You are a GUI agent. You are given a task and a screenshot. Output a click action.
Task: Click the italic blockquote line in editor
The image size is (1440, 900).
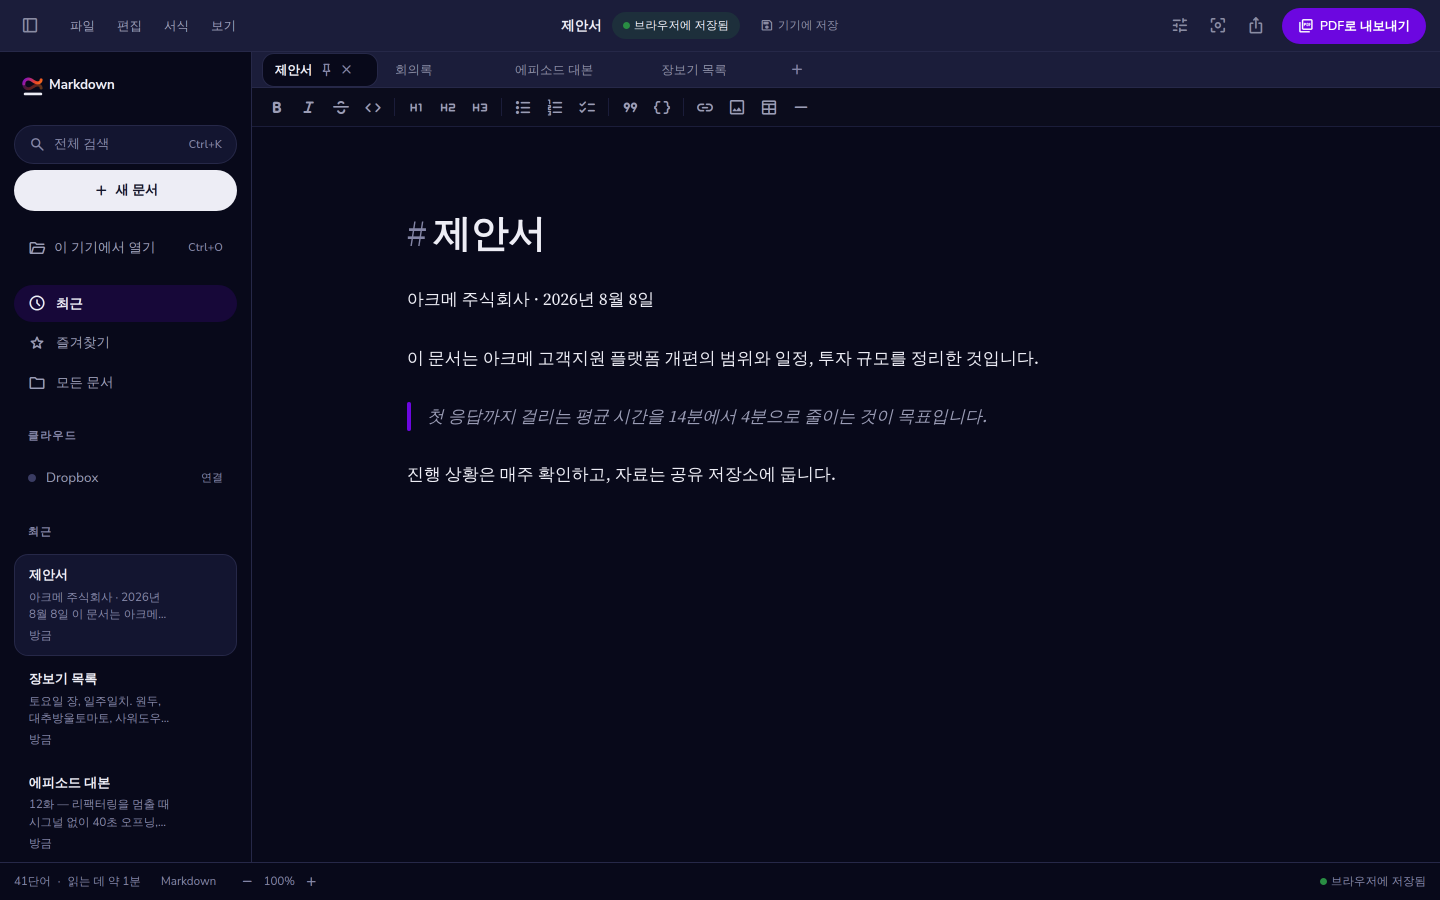coord(707,417)
